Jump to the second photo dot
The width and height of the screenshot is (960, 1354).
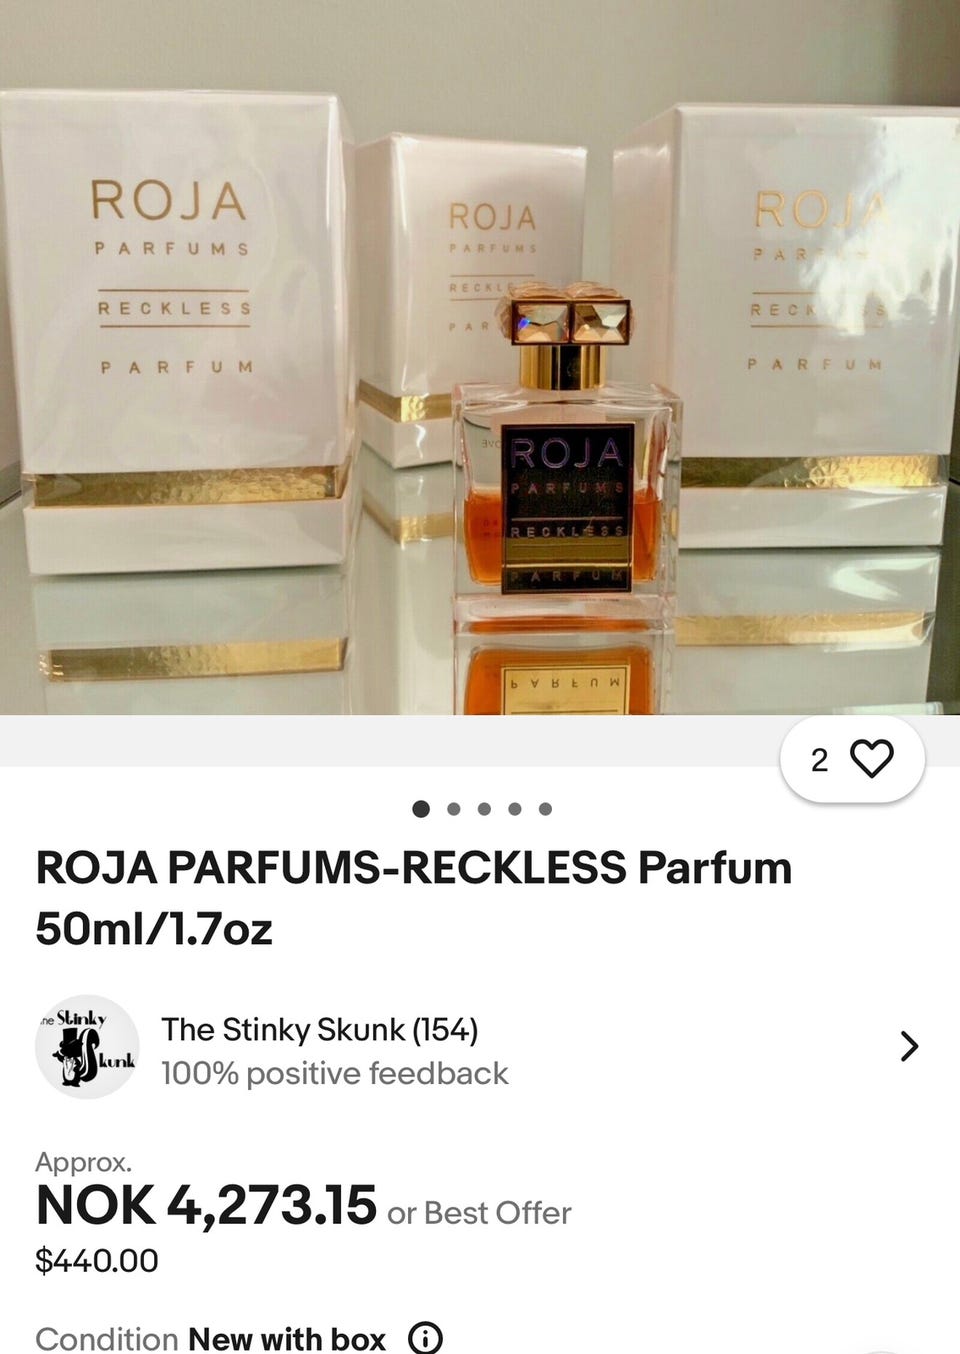(454, 808)
